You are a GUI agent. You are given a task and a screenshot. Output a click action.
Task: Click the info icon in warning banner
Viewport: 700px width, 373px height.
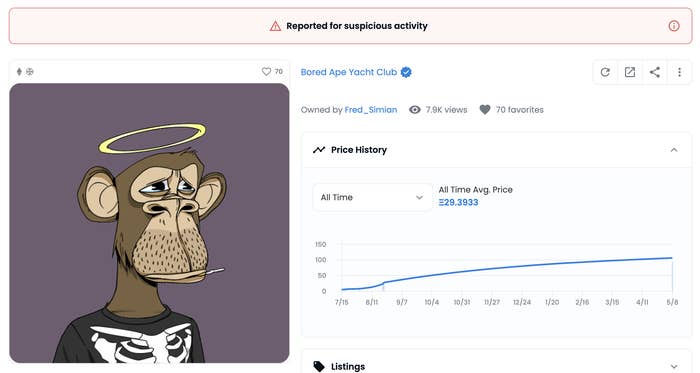674,26
